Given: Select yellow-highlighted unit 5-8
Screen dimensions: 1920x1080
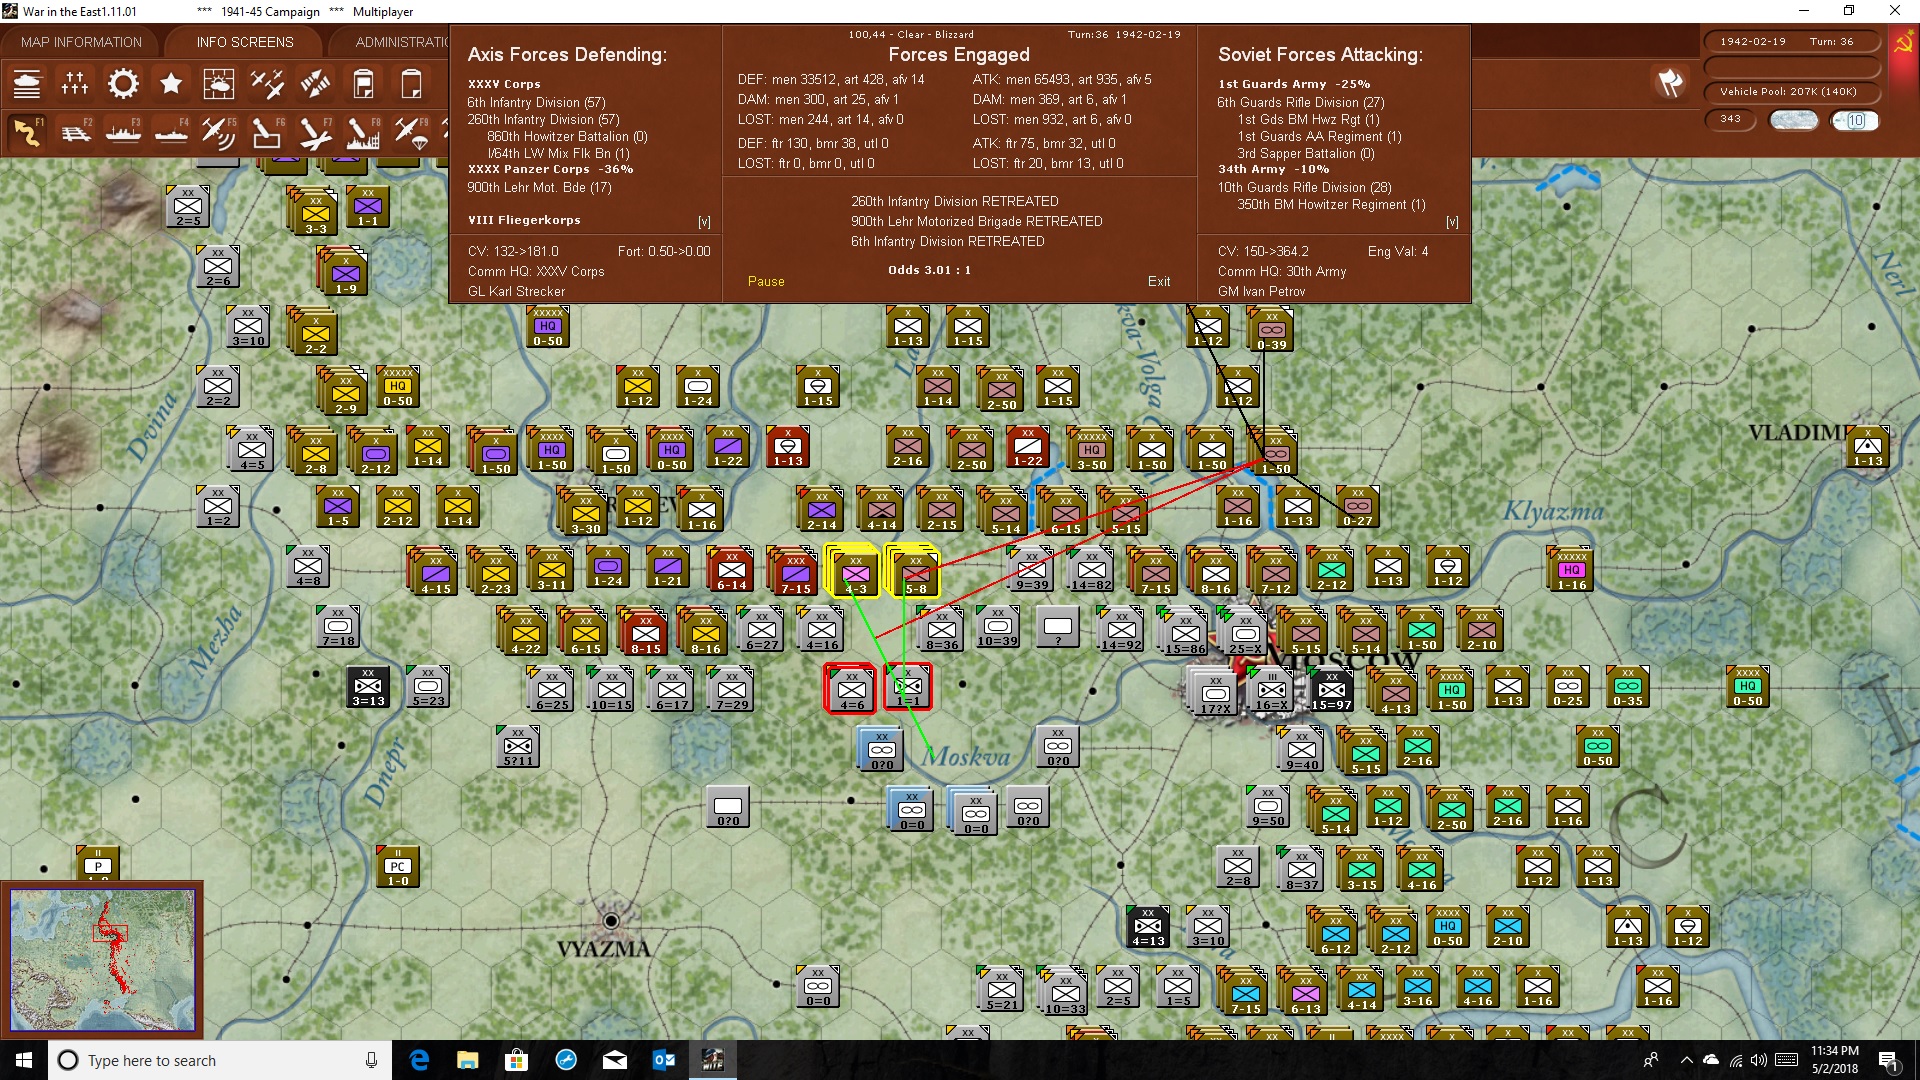Looking at the screenshot, I should tap(915, 572).
